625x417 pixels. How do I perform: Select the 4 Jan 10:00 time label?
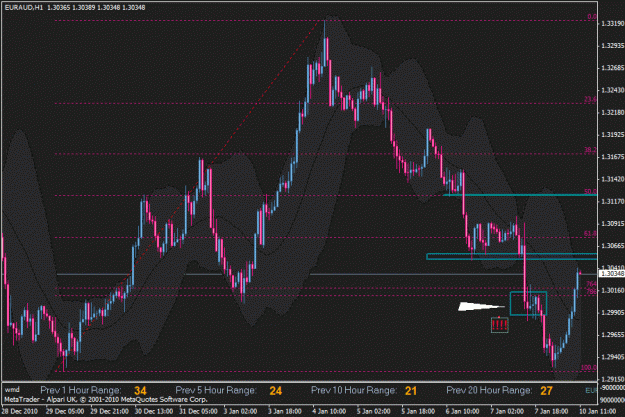[329, 411]
